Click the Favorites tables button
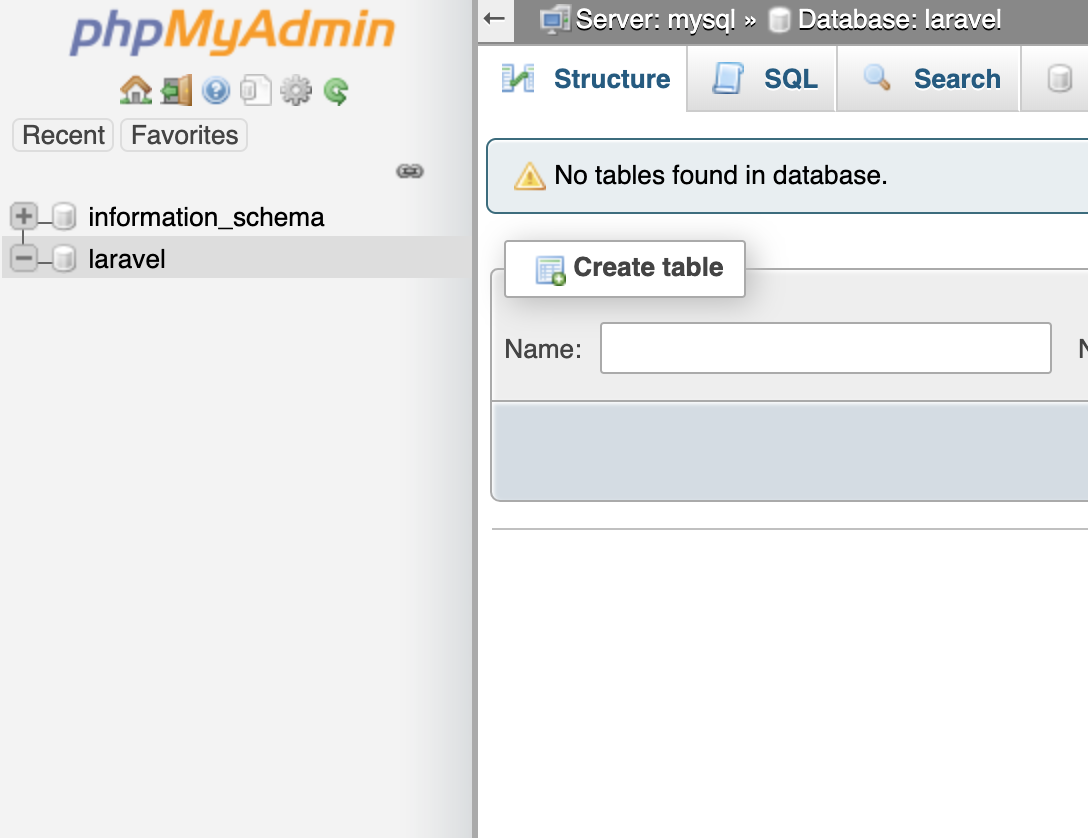The width and height of the screenshot is (1088, 838). [184, 135]
